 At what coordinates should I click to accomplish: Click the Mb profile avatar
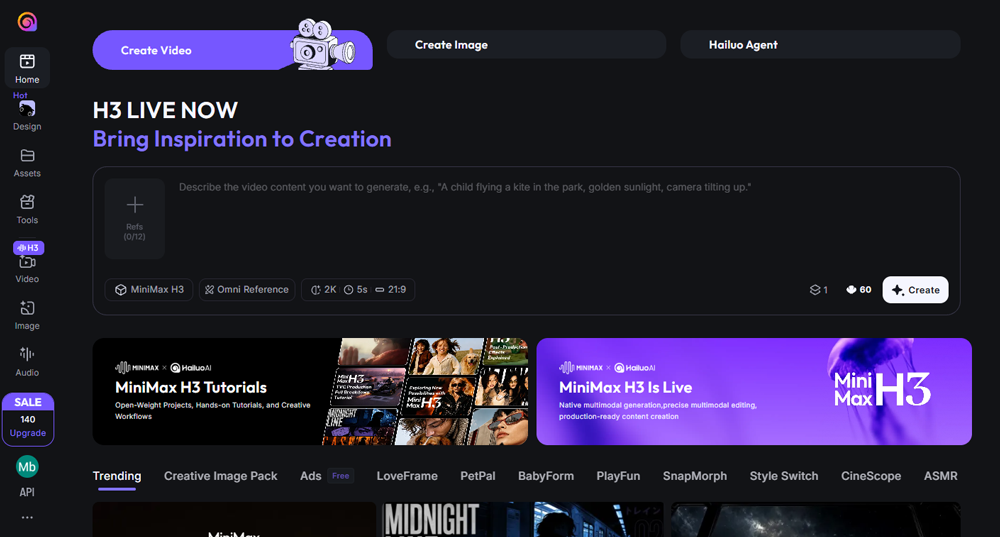[x=27, y=467]
